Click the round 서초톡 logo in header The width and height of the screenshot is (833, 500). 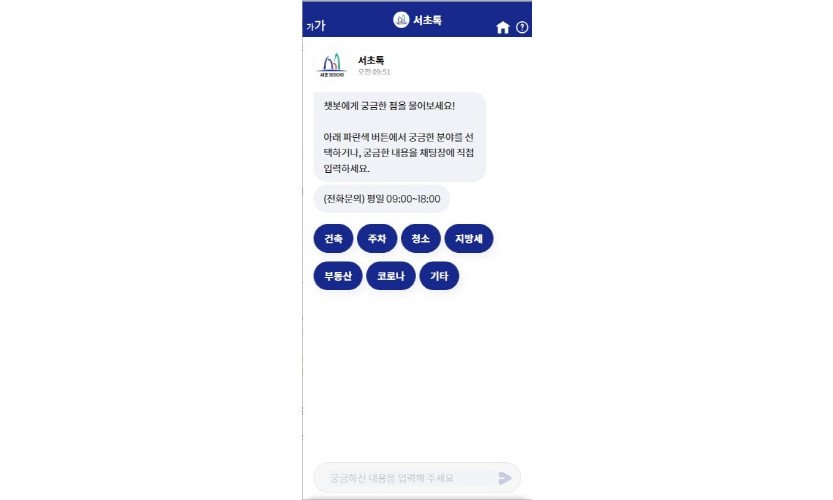tap(401, 20)
